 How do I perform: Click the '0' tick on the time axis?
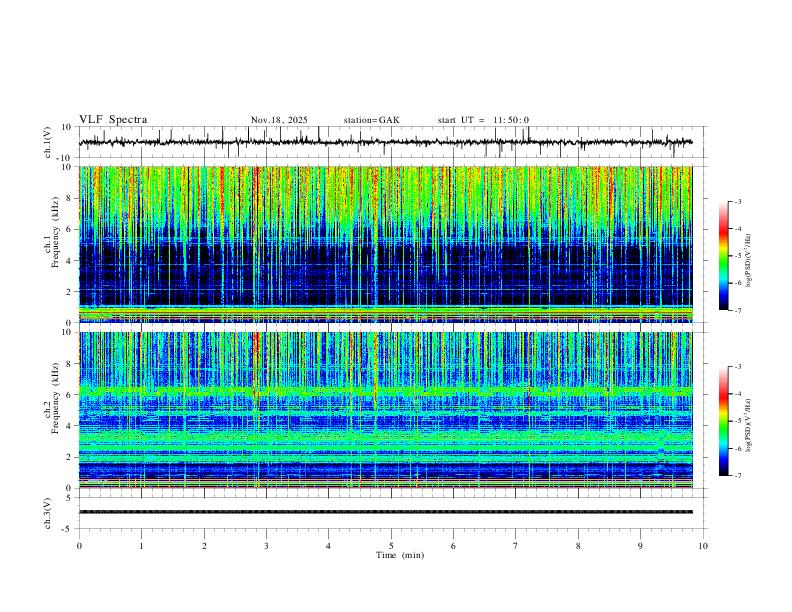pos(79,546)
